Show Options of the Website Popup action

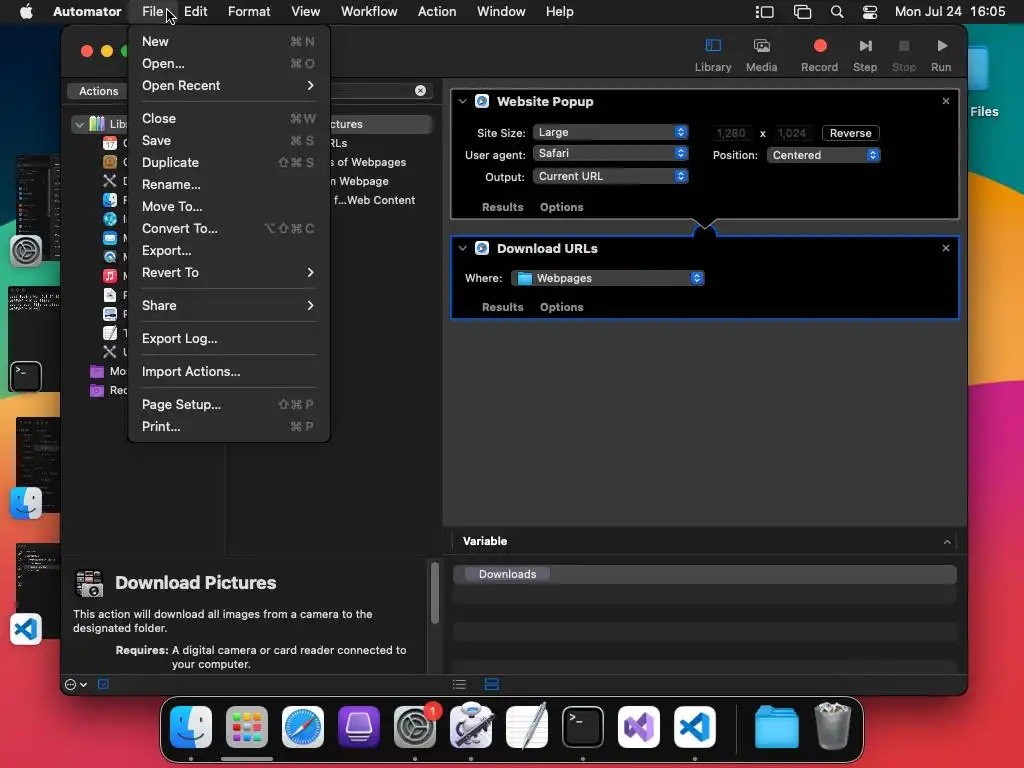(562, 207)
